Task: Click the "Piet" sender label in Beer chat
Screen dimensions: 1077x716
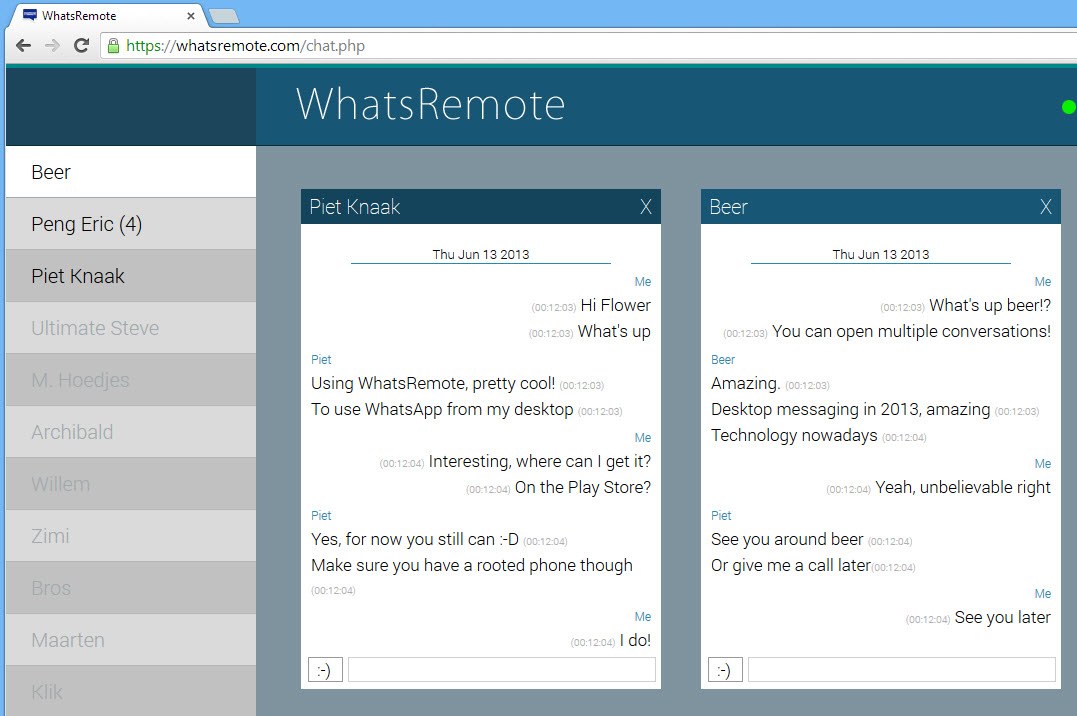Action: click(x=721, y=515)
